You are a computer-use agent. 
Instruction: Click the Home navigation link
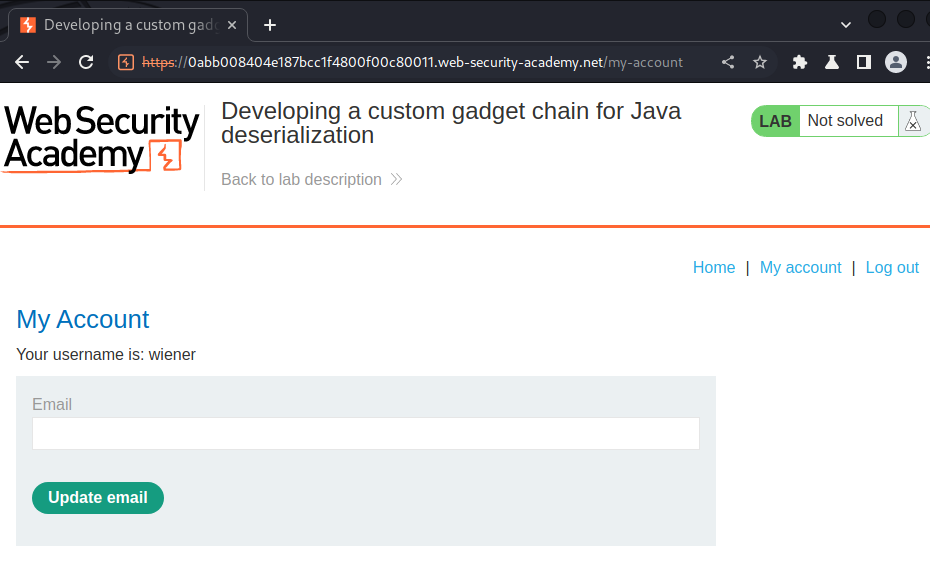point(714,268)
